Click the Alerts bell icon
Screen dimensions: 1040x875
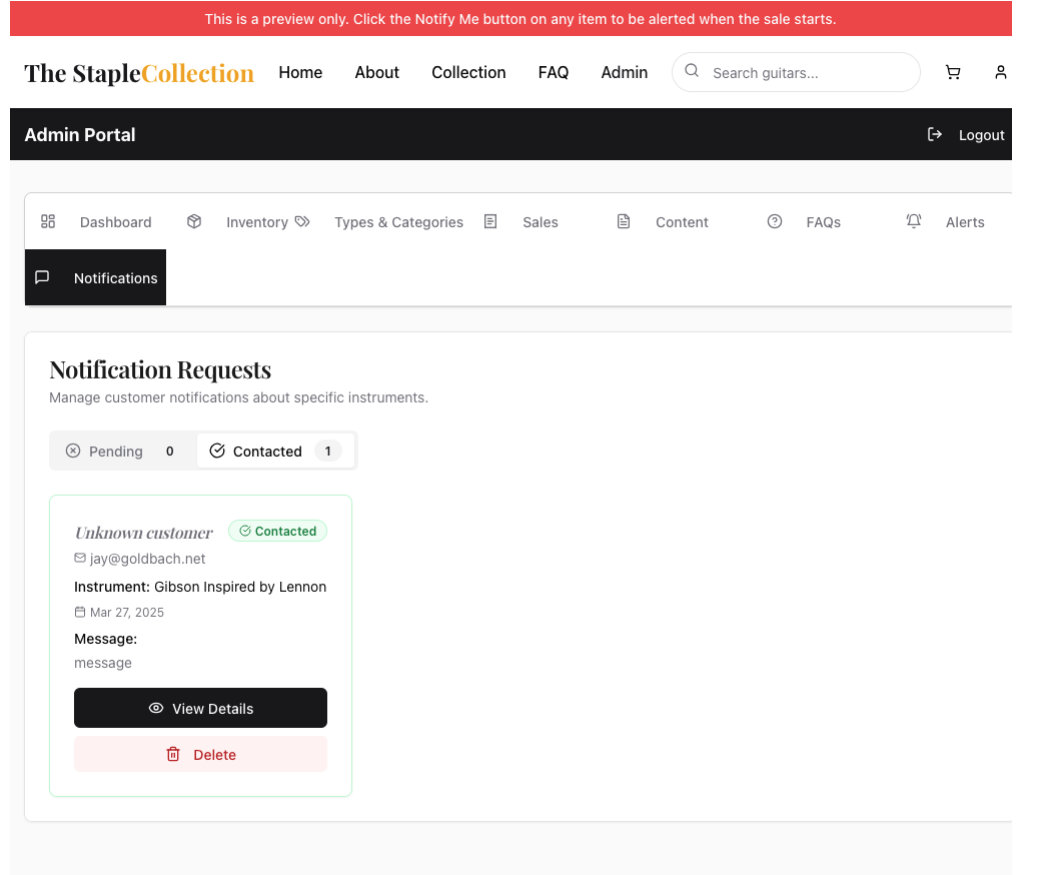pos(913,221)
